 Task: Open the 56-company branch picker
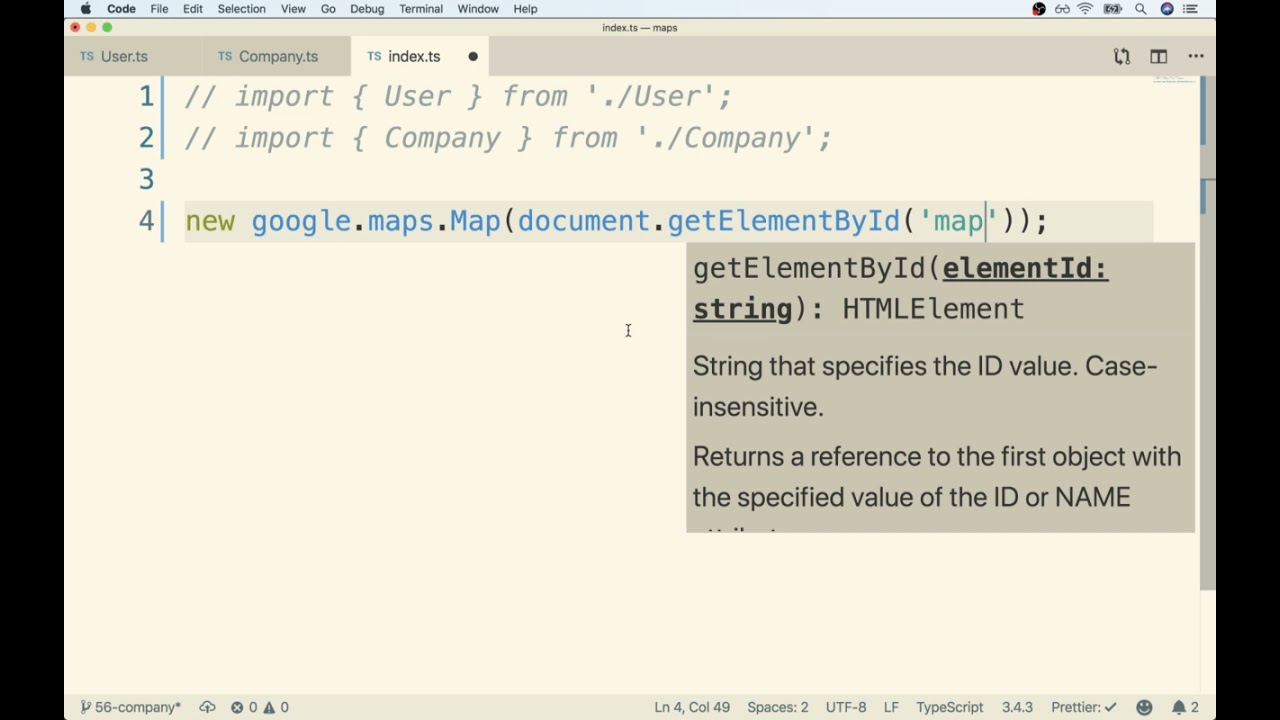tap(131, 707)
